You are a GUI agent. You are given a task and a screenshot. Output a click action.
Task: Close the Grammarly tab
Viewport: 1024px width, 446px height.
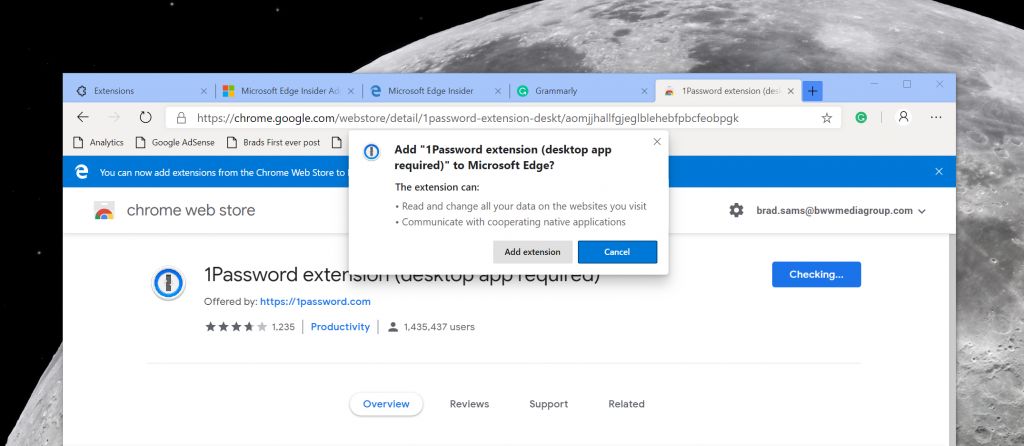click(x=644, y=91)
